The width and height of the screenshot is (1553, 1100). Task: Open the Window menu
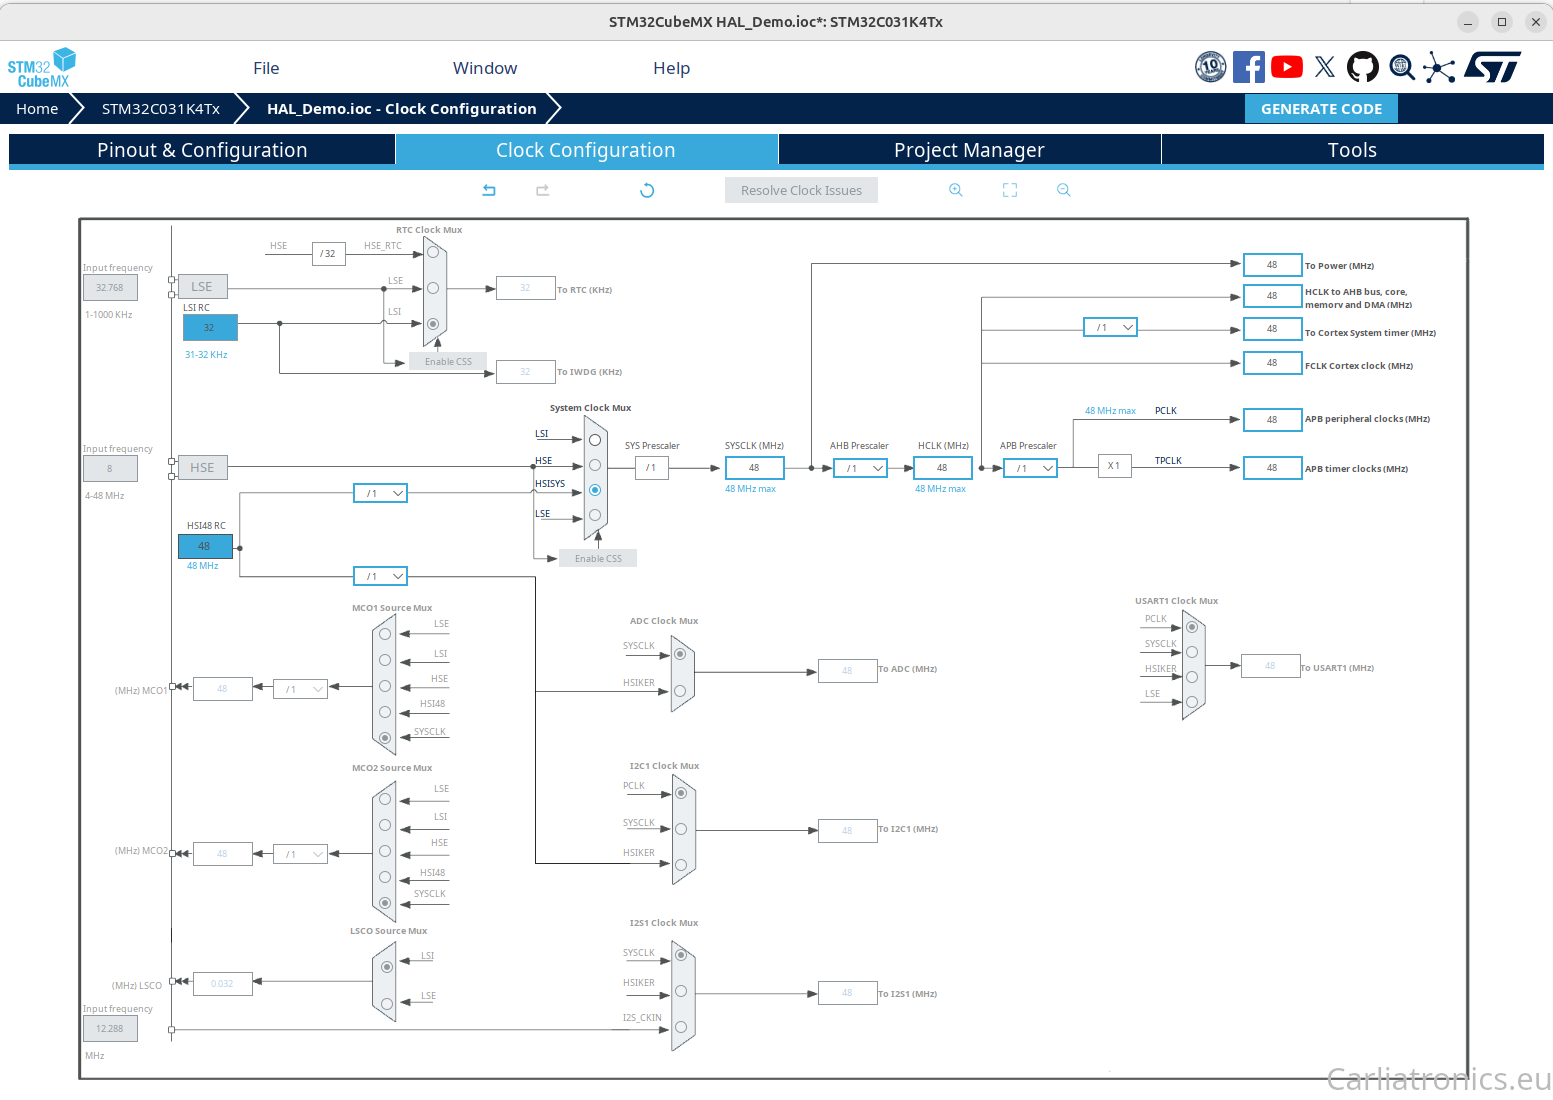[485, 68]
